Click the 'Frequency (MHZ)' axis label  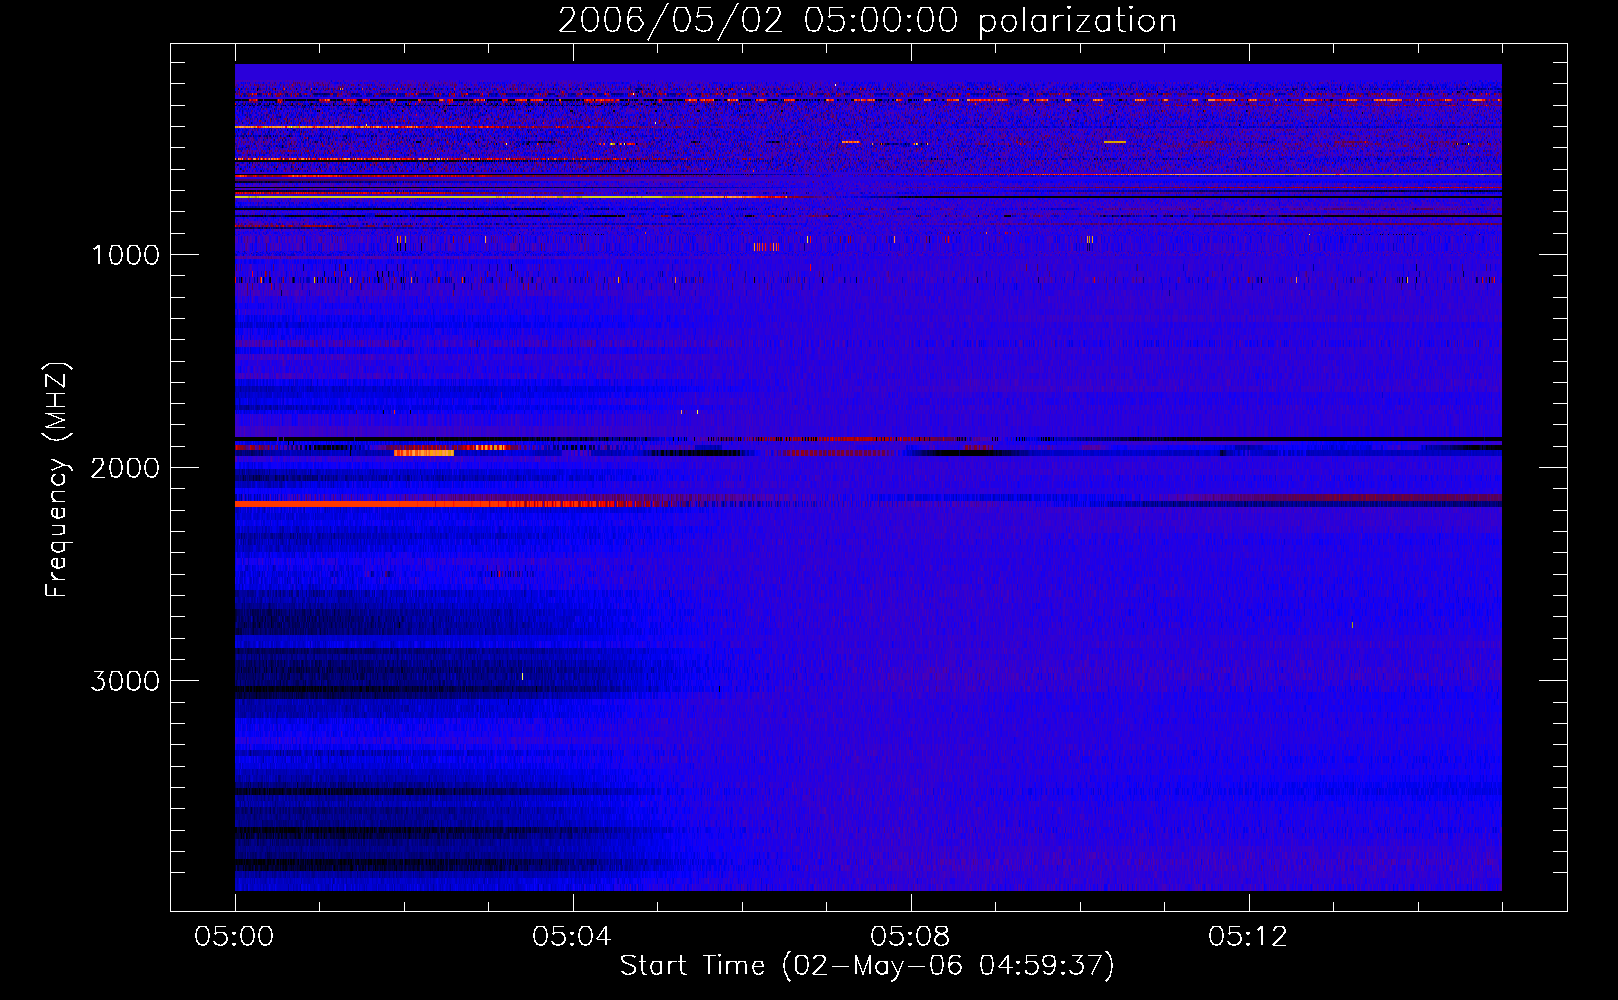pyautogui.click(x=57, y=479)
